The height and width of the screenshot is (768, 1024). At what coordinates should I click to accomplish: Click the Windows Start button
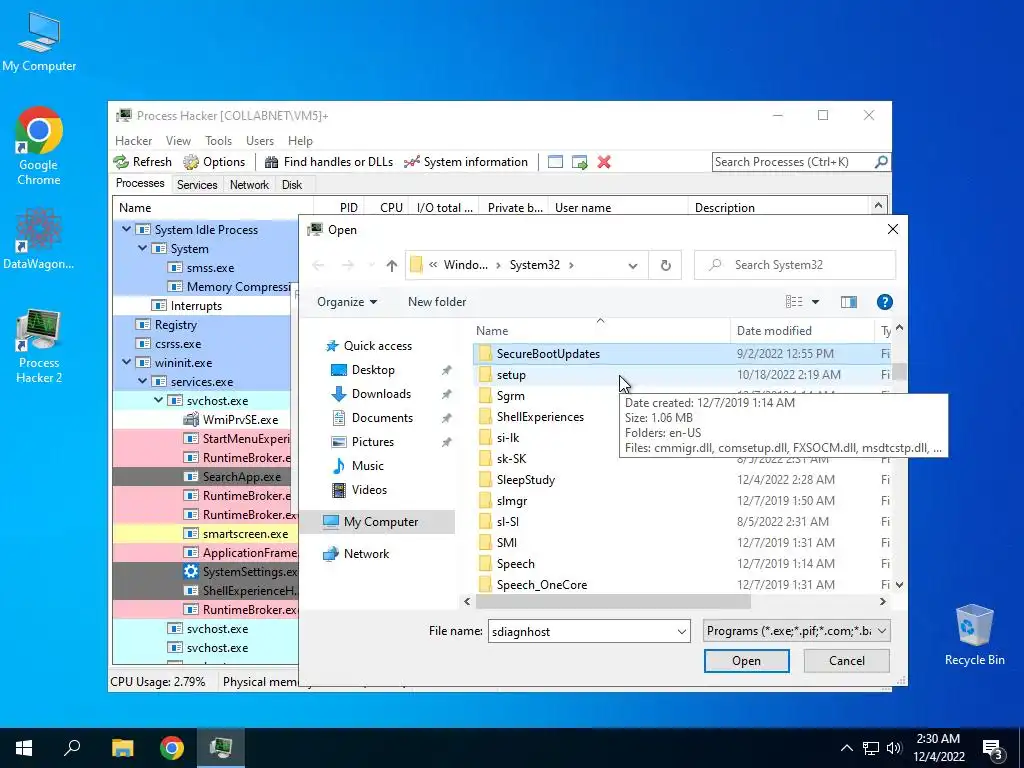point(24,748)
